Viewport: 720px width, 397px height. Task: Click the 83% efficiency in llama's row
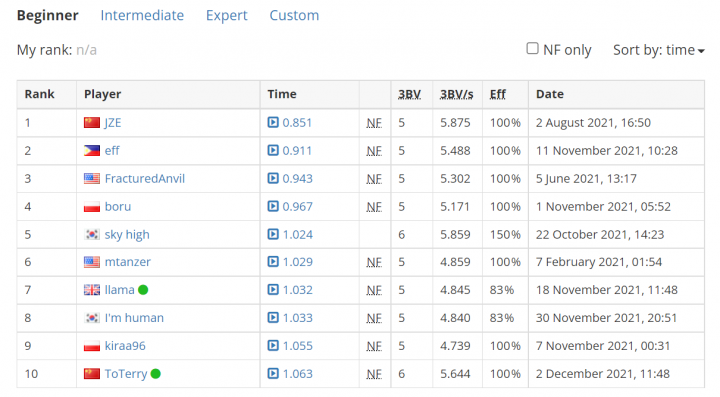coord(502,290)
